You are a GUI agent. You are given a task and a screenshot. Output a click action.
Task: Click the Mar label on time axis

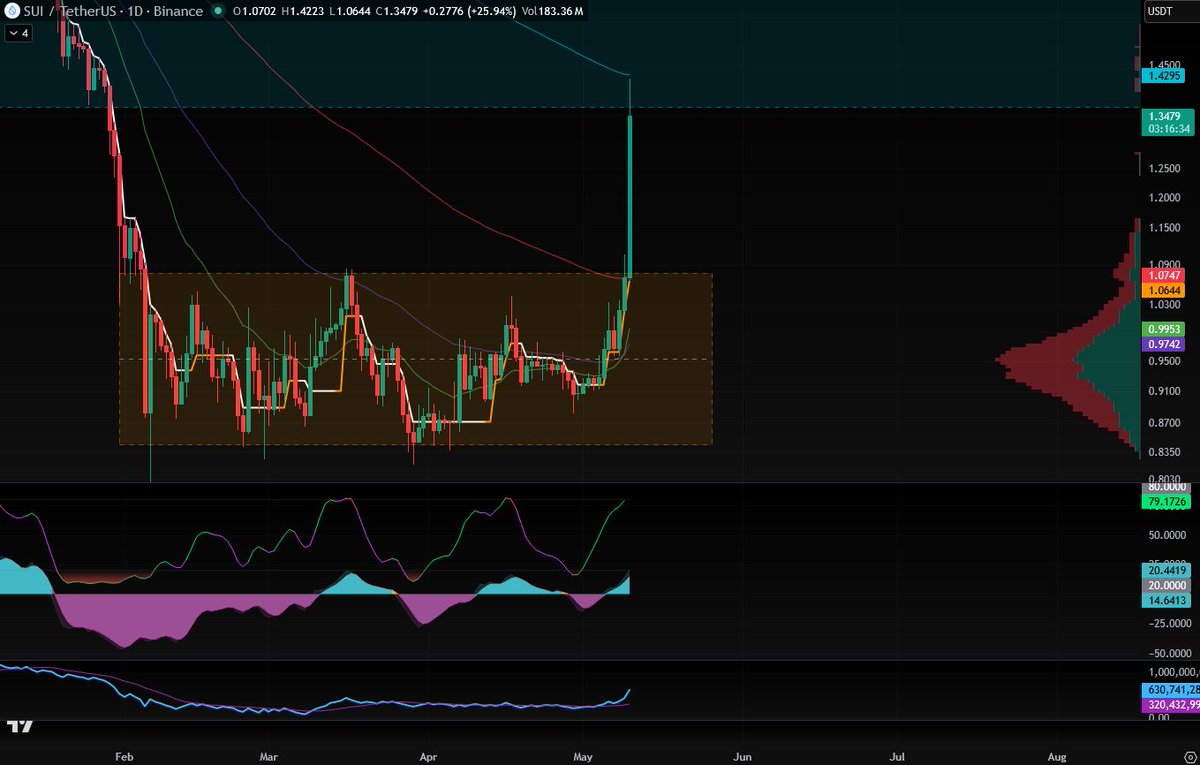(267, 758)
